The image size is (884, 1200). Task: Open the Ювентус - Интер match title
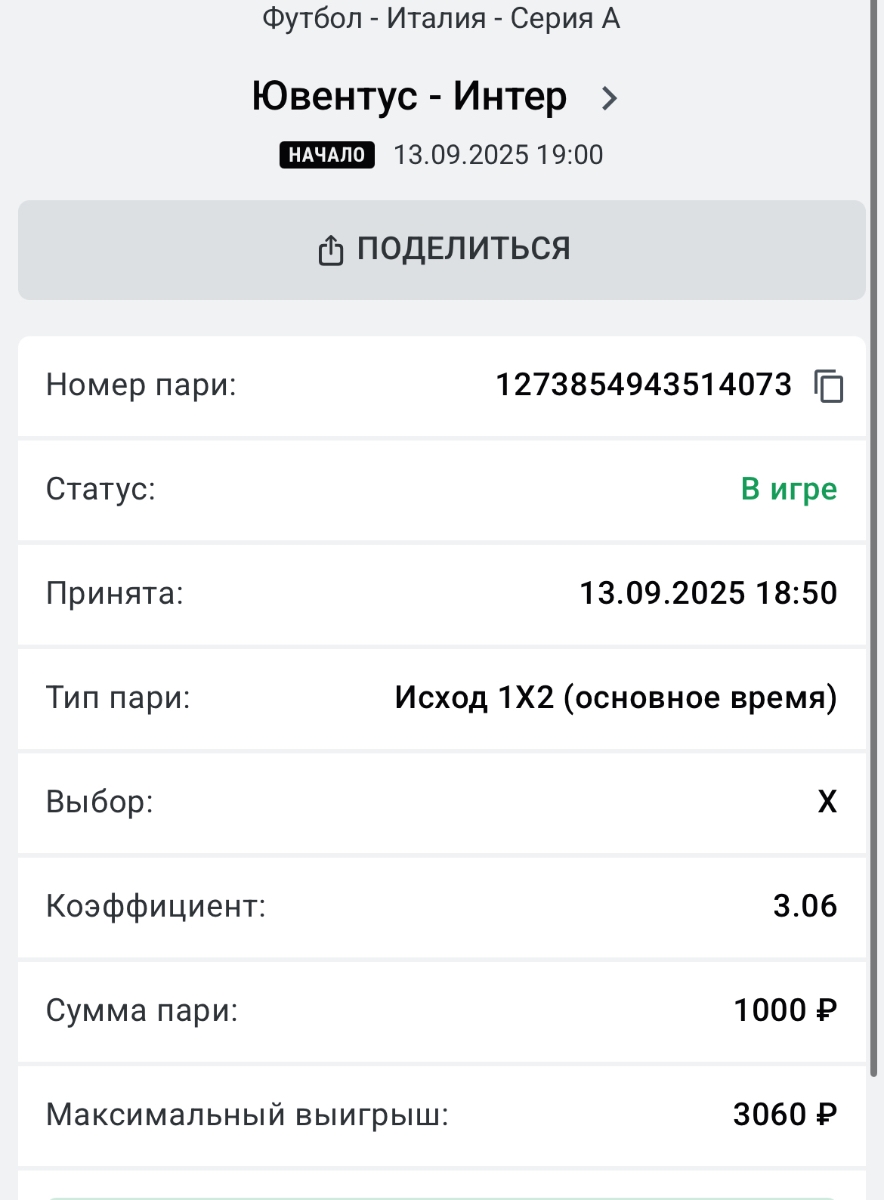click(409, 97)
